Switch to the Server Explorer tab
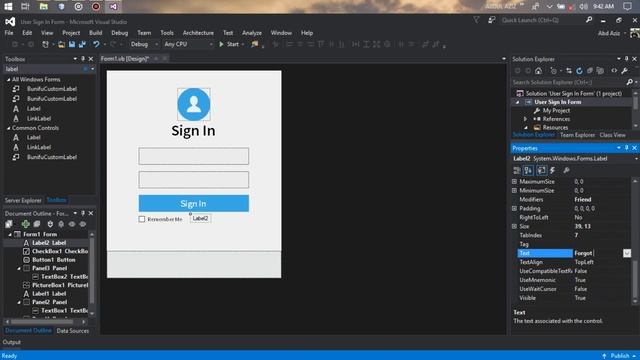 click(23, 200)
